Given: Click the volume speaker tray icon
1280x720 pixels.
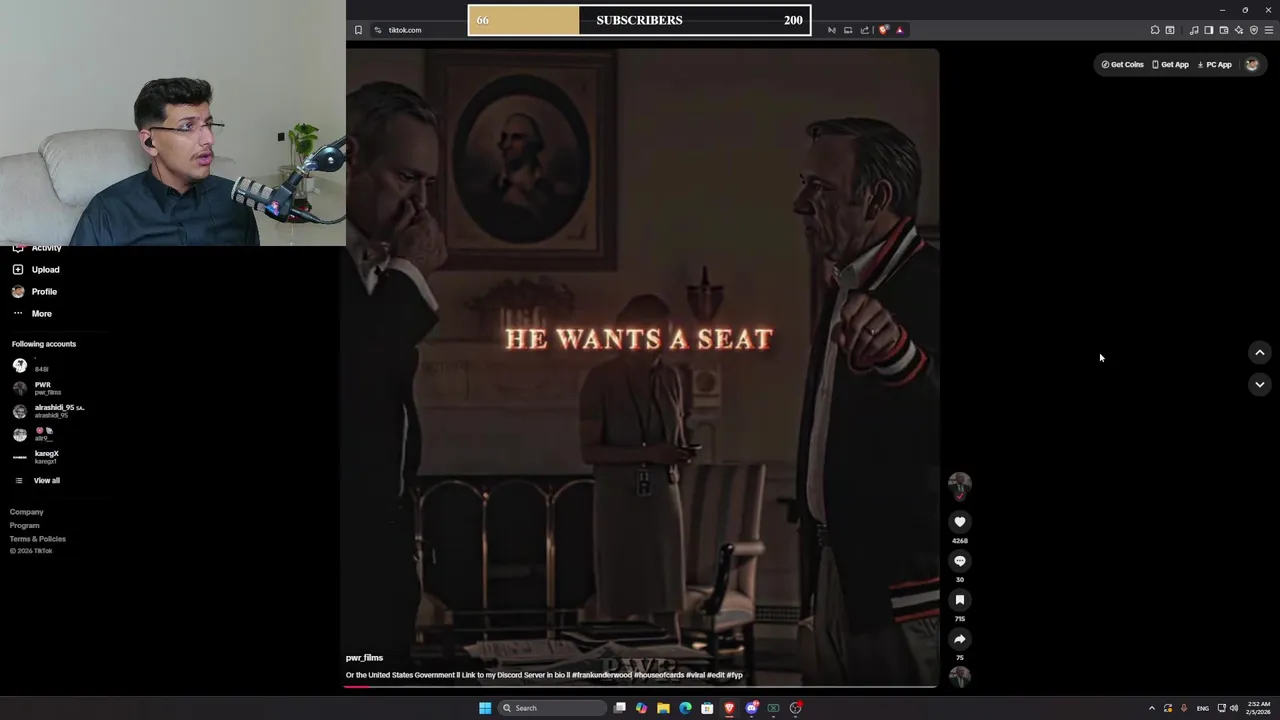Looking at the screenshot, I should coord(1234,708).
